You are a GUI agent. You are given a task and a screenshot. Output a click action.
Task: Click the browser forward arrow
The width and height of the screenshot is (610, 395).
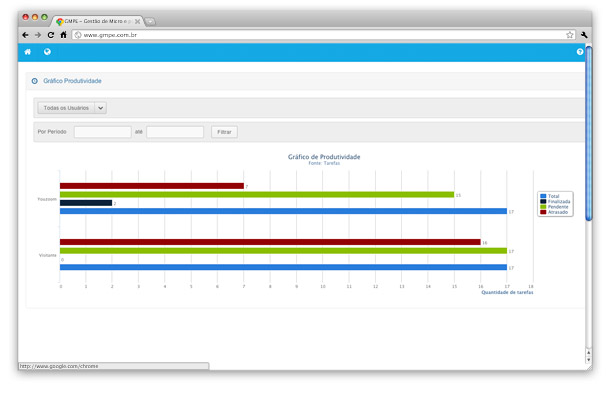38,35
